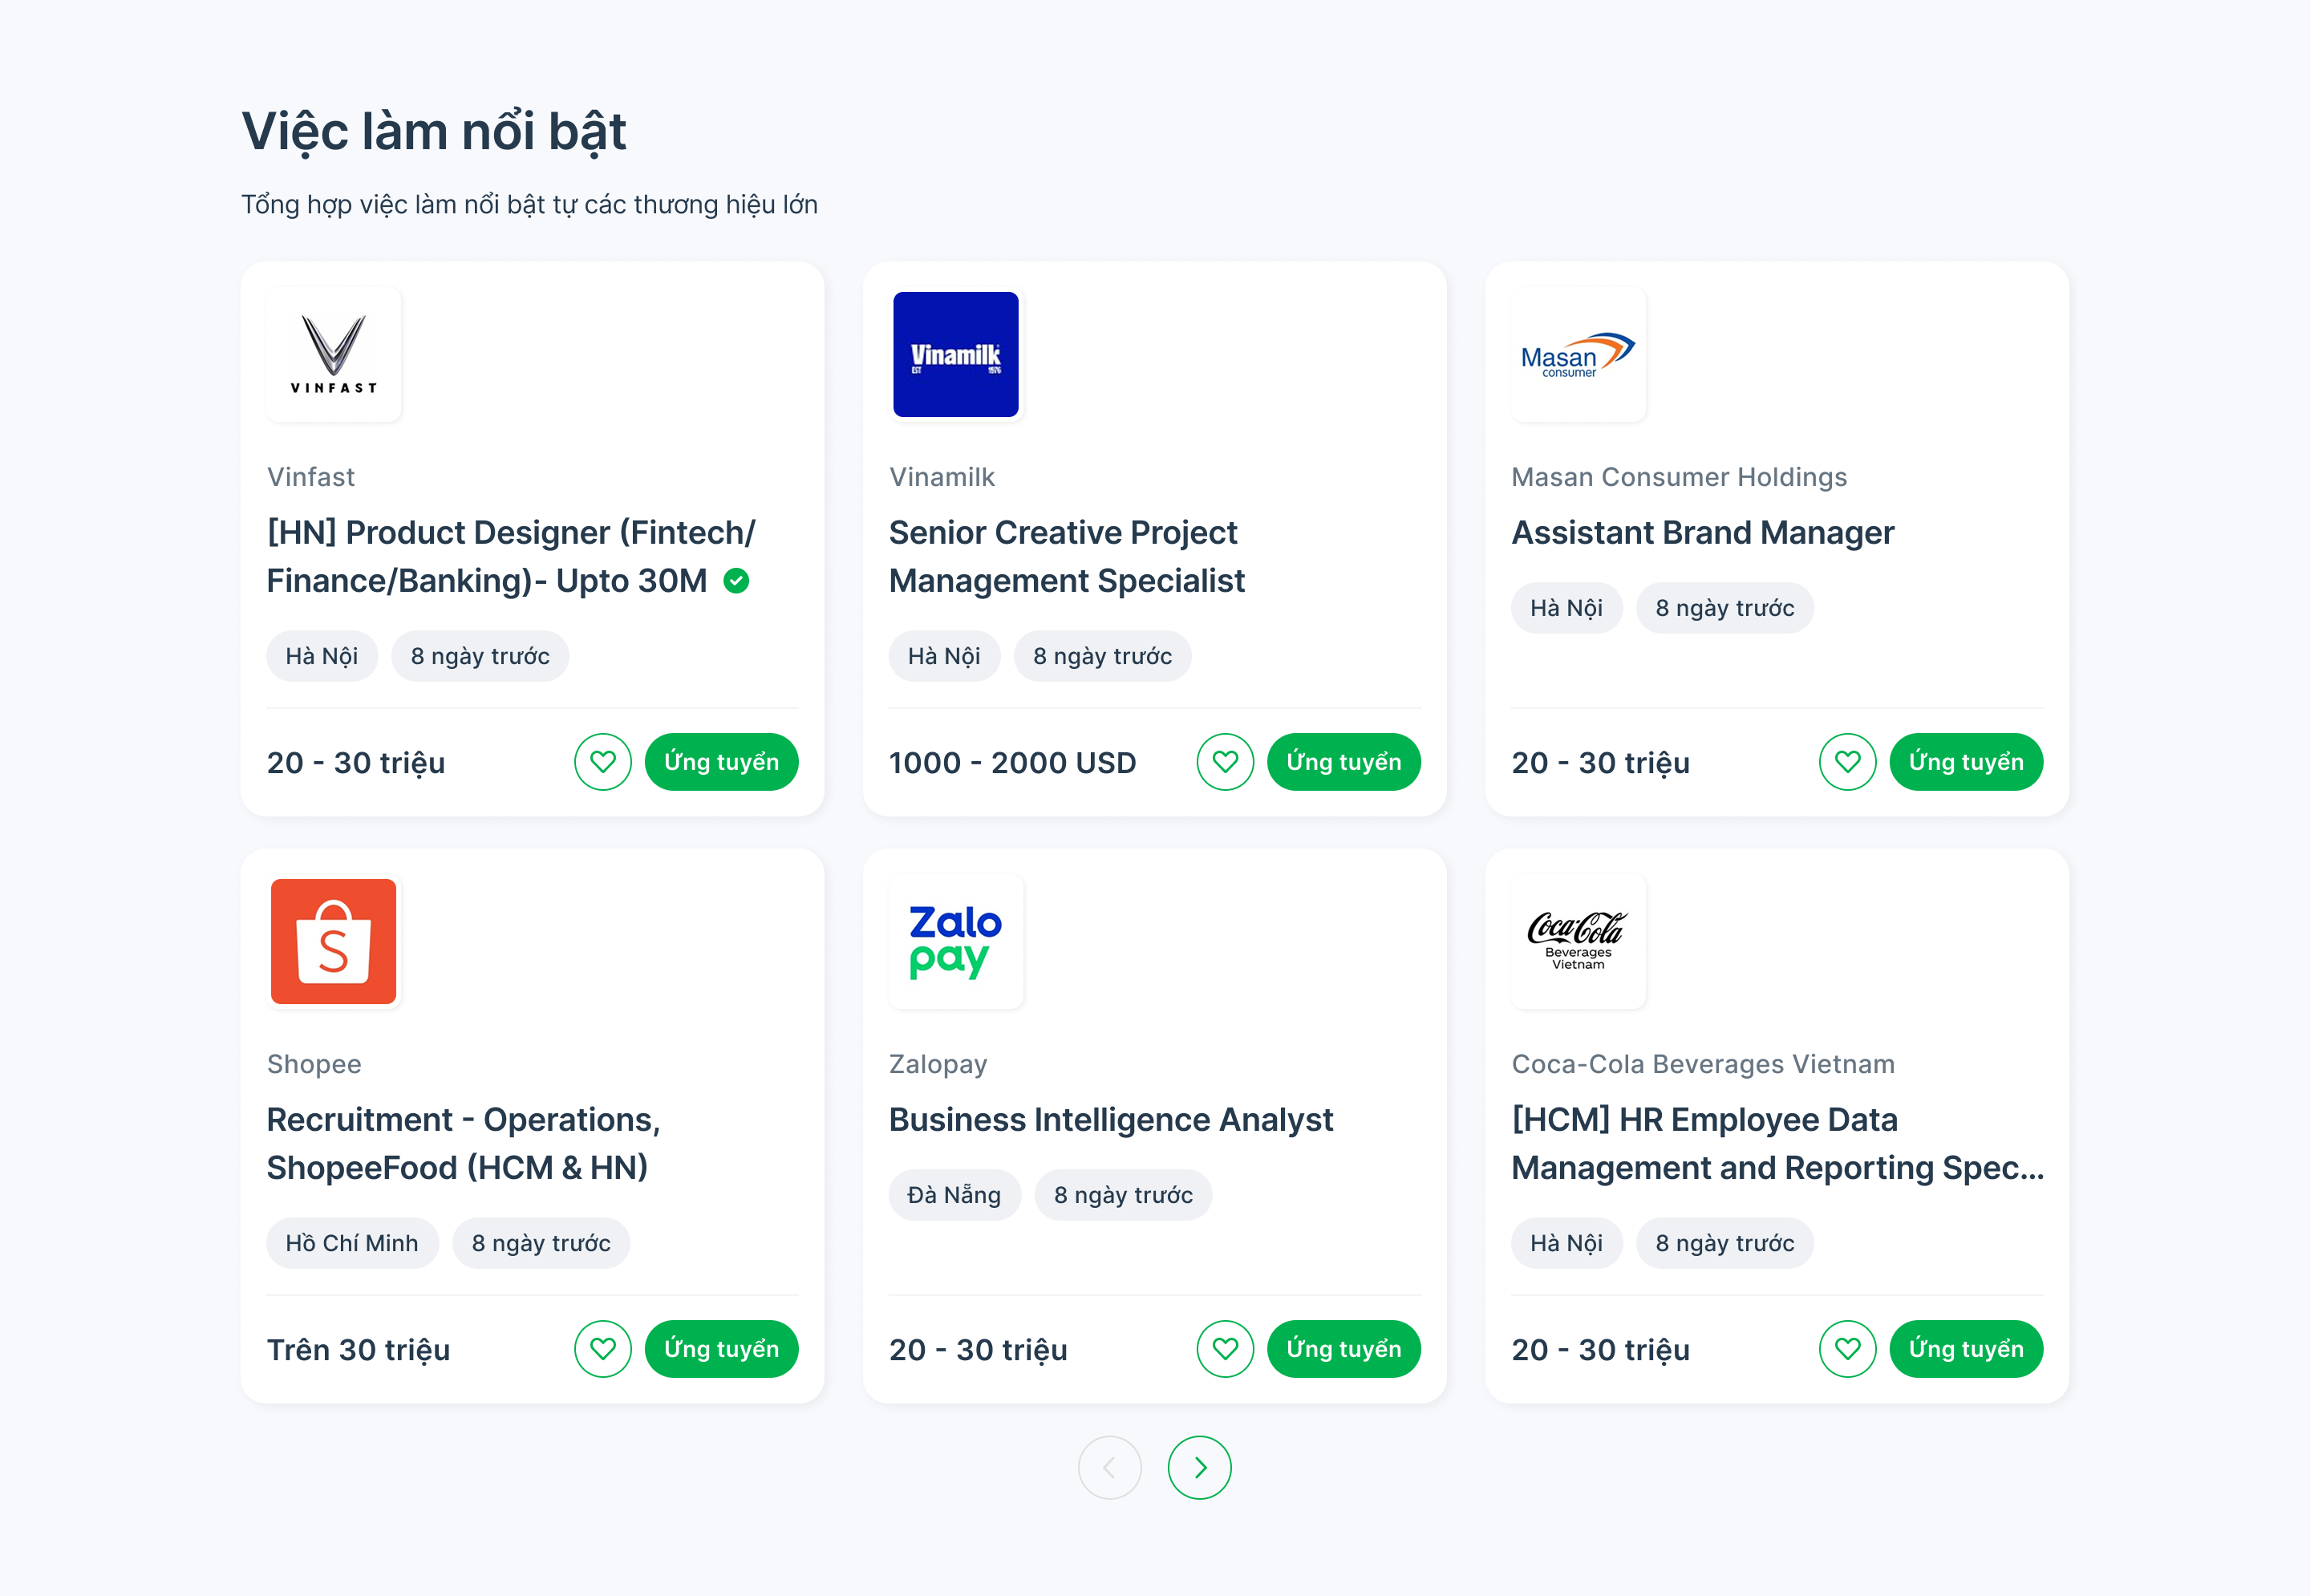The height and width of the screenshot is (1596, 2310).
Task: Go to next page of featured jobs
Action: [x=1199, y=1467]
